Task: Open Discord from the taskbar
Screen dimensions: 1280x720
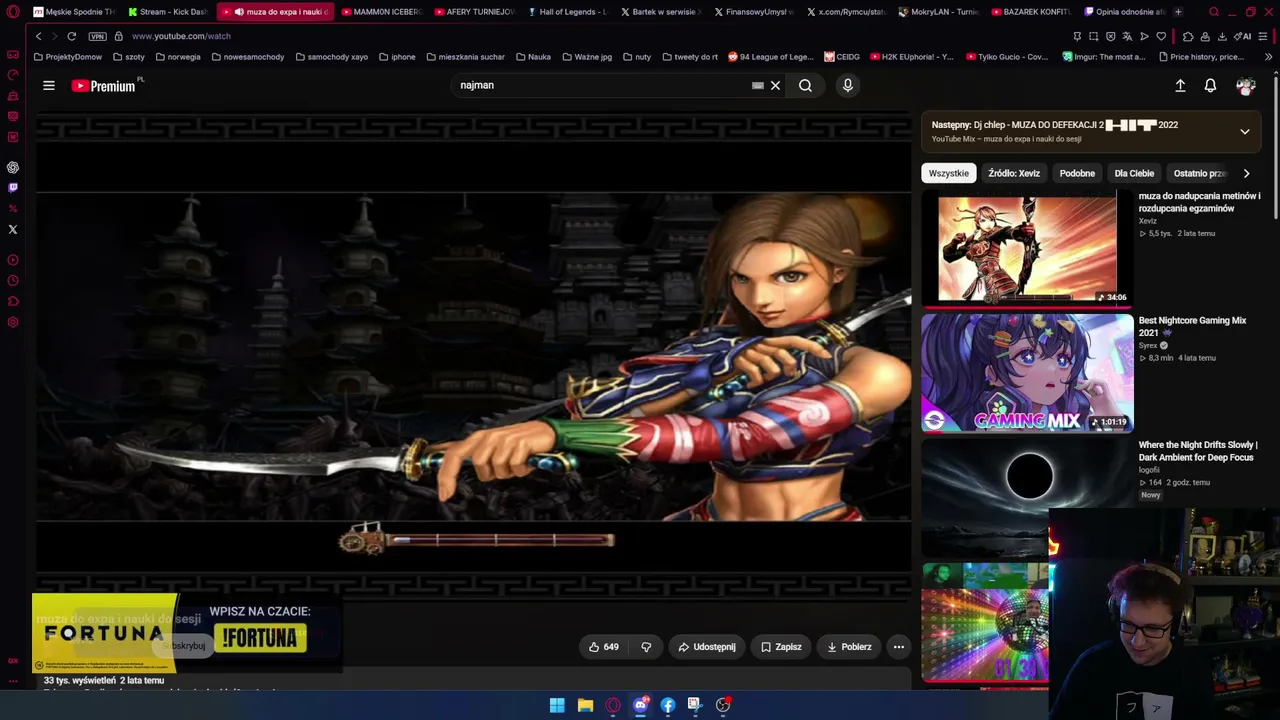Action: (641, 705)
